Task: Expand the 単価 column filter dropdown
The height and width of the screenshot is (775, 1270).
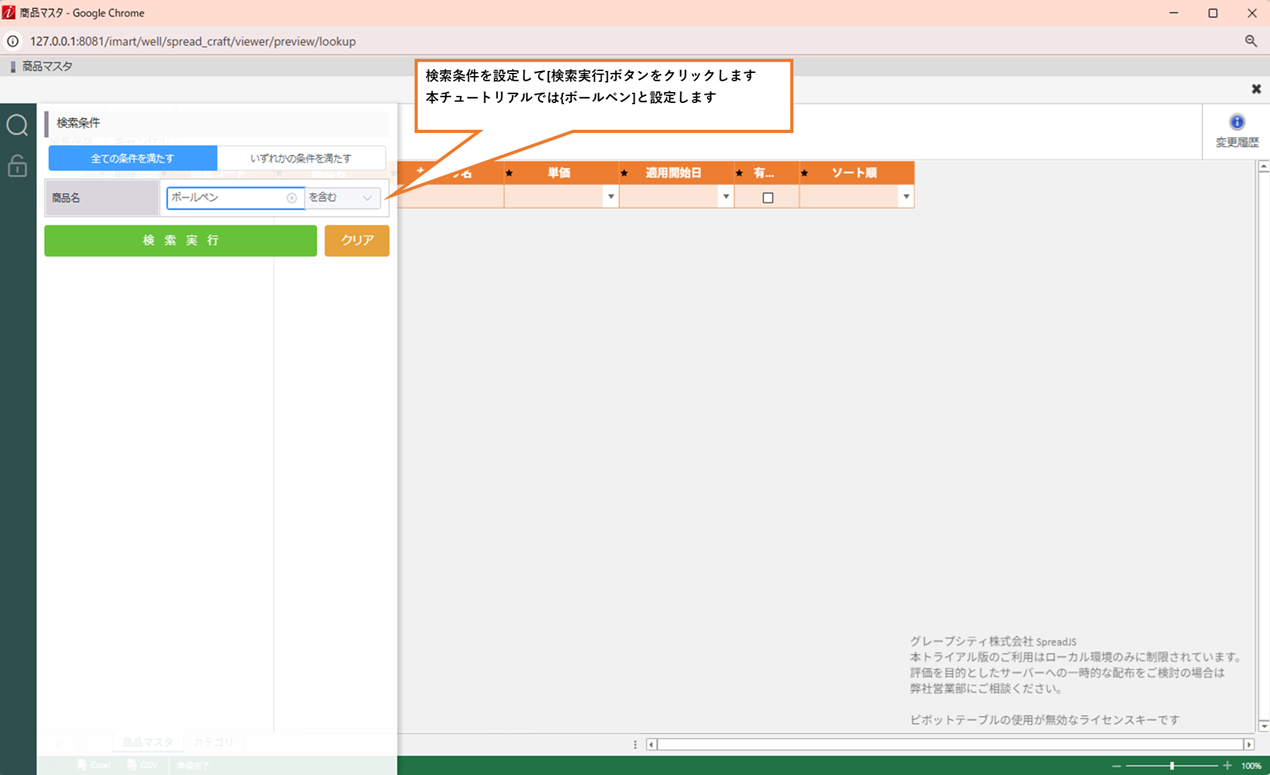Action: (610, 198)
